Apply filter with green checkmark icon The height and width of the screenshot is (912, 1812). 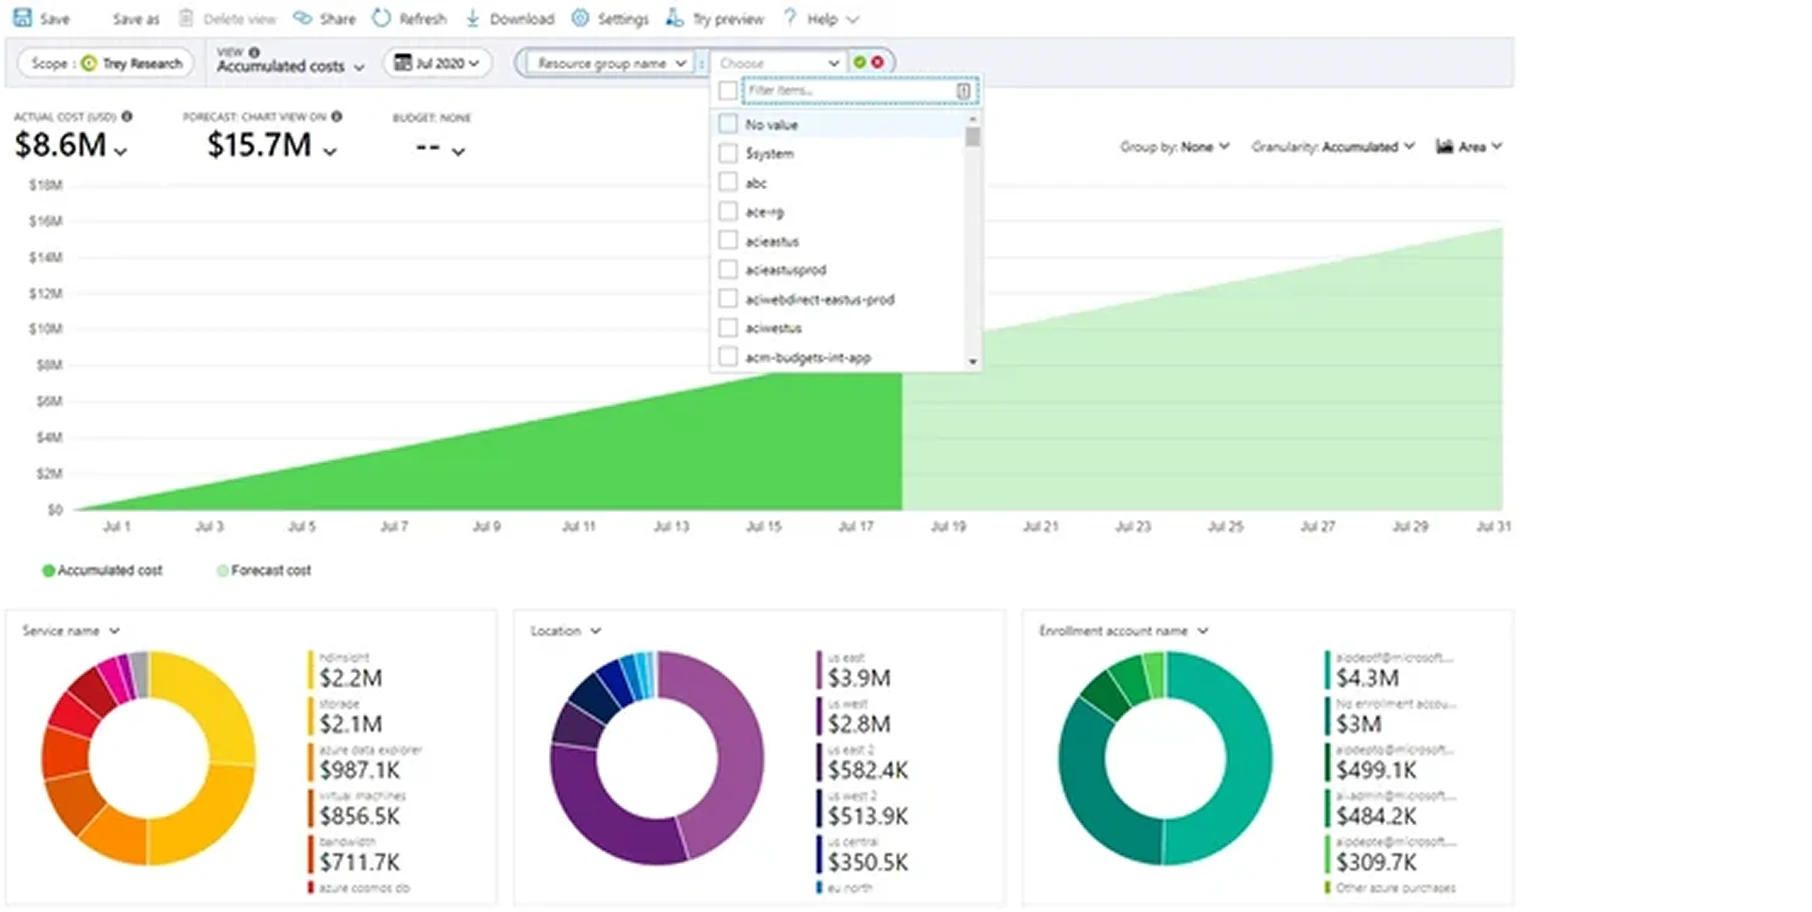[860, 62]
